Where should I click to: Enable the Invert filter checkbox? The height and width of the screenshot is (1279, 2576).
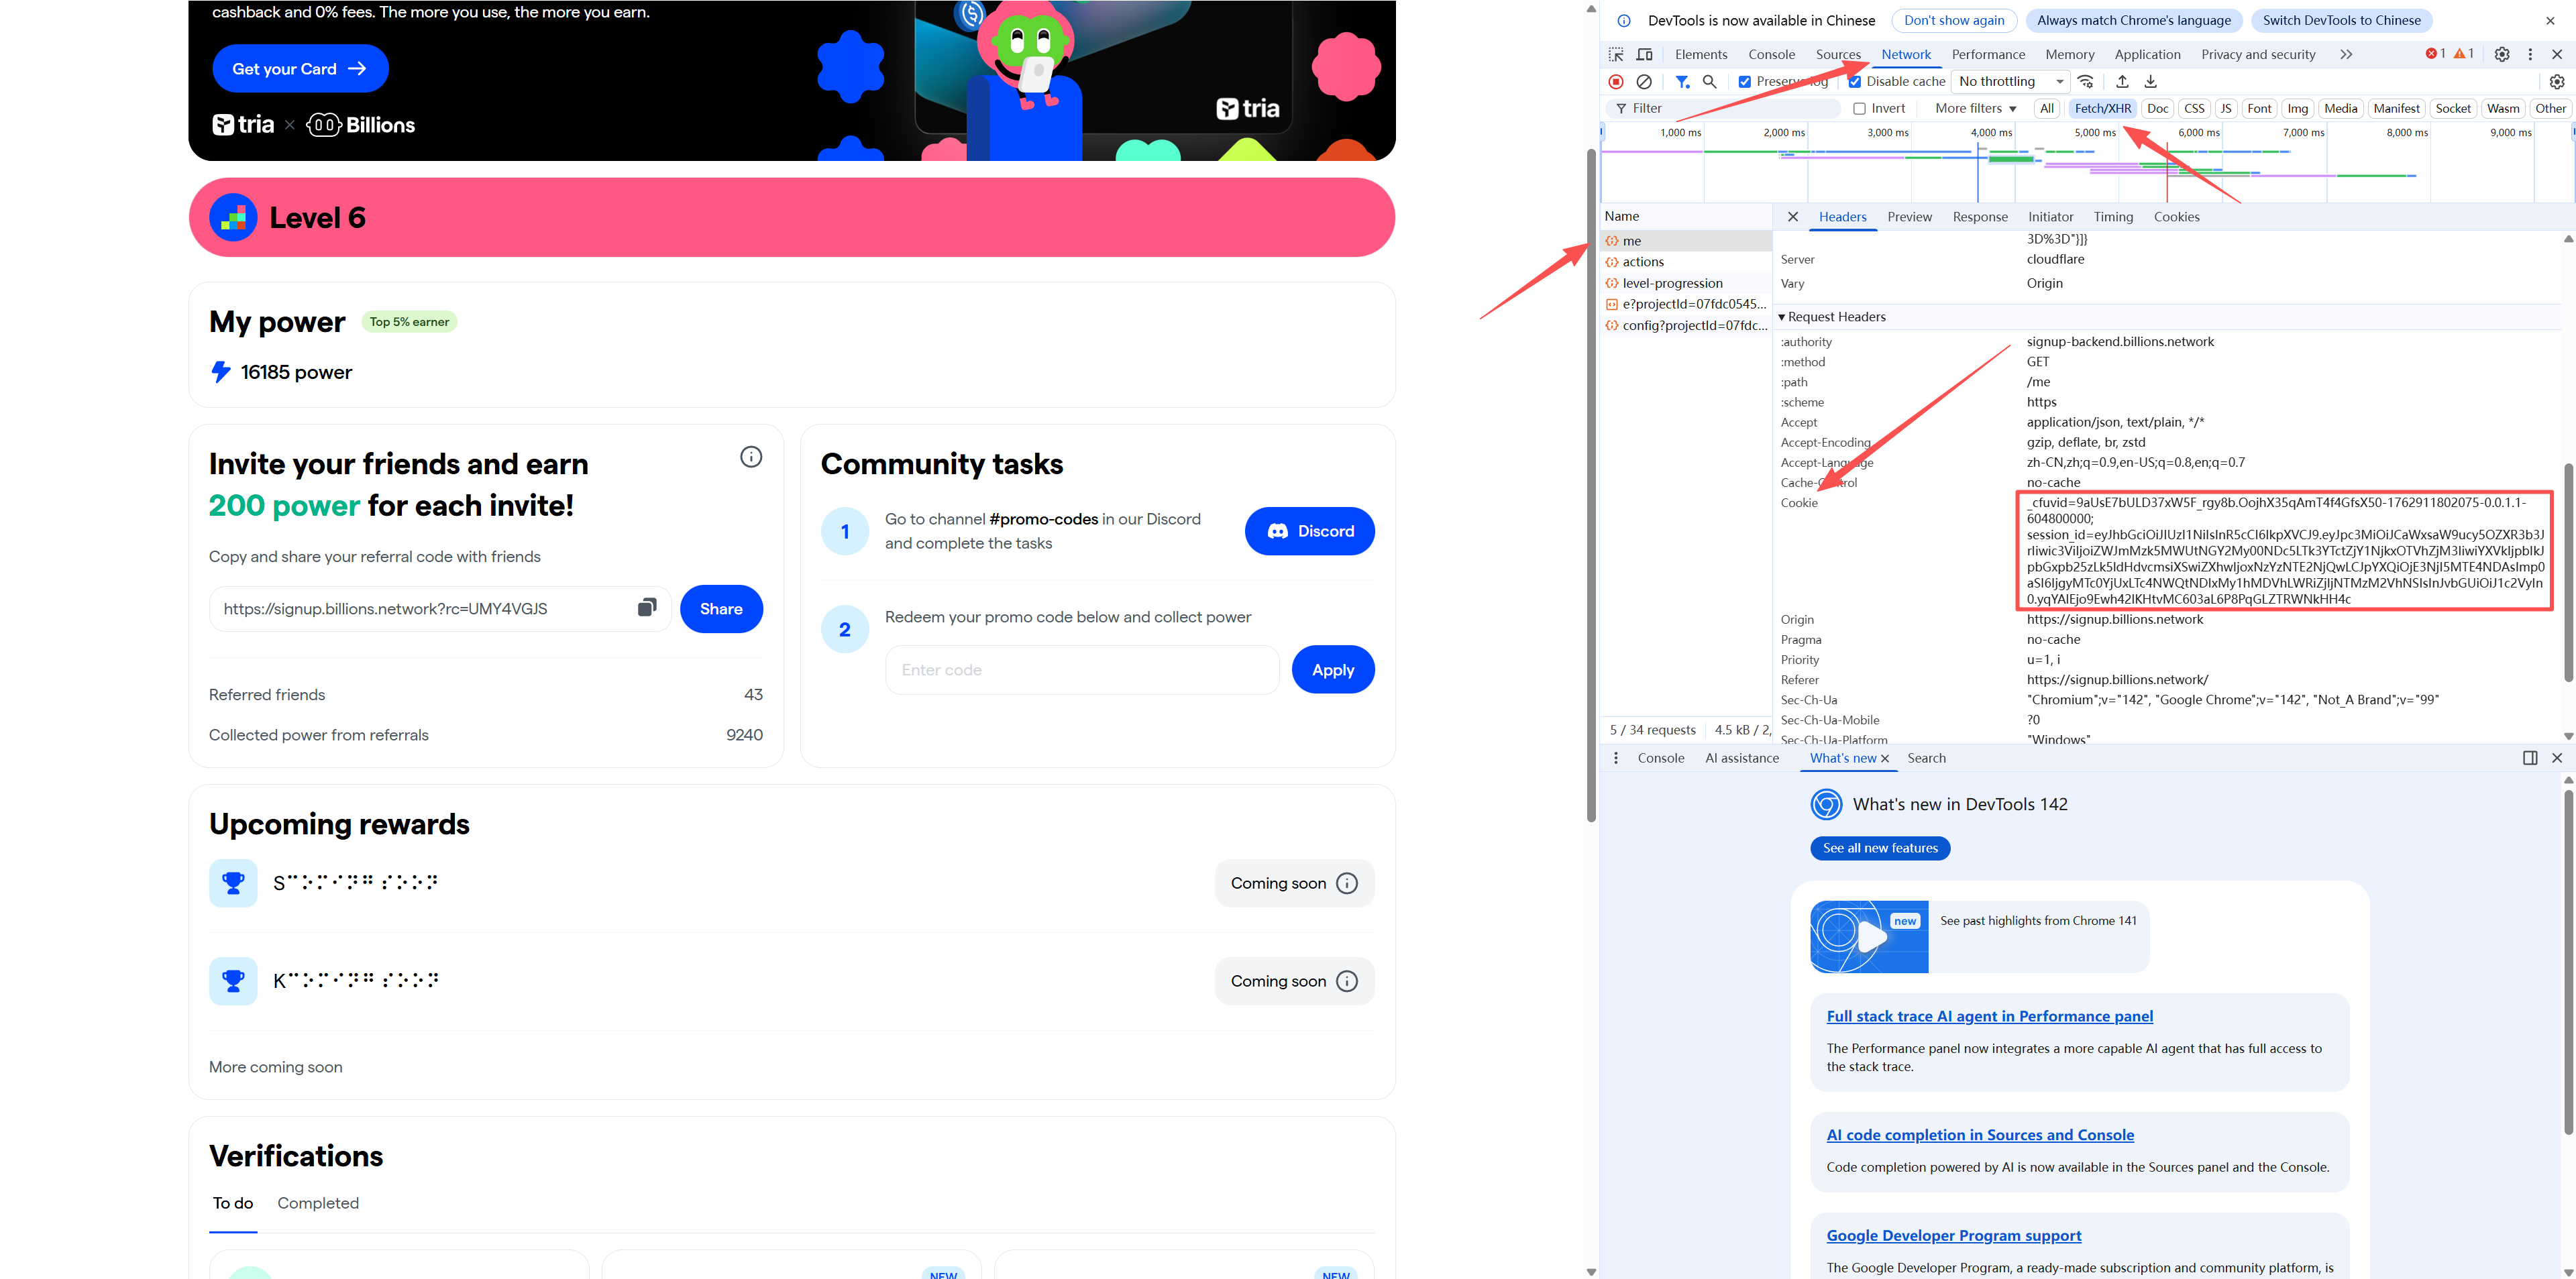tap(1860, 109)
